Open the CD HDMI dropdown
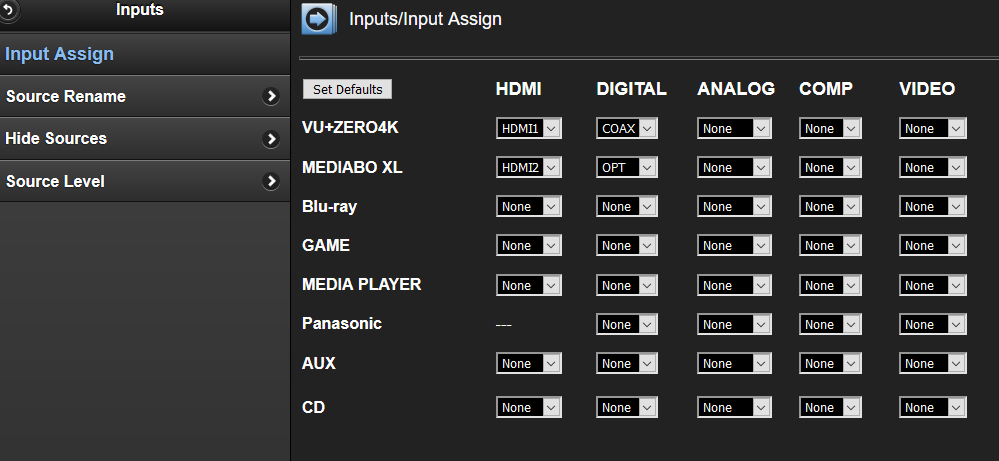 [x=529, y=408]
